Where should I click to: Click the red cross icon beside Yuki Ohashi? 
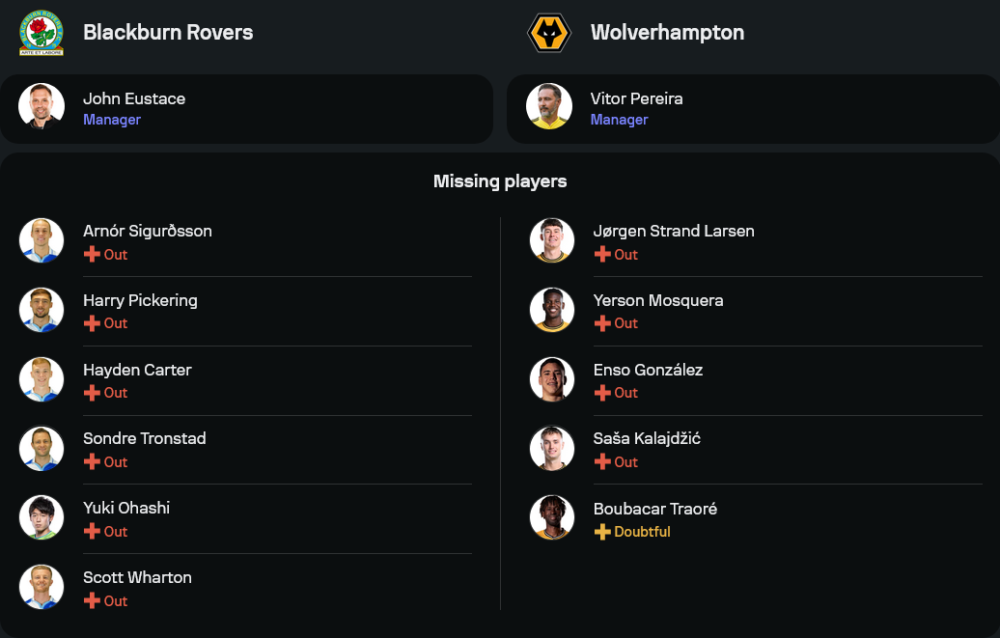click(x=92, y=531)
